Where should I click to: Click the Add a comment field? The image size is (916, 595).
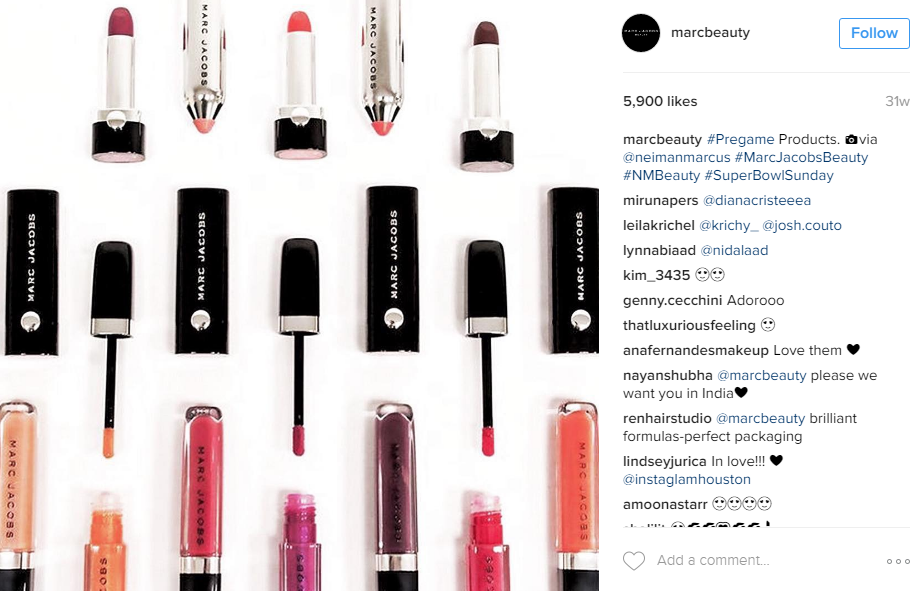click(x=713, y=561)
